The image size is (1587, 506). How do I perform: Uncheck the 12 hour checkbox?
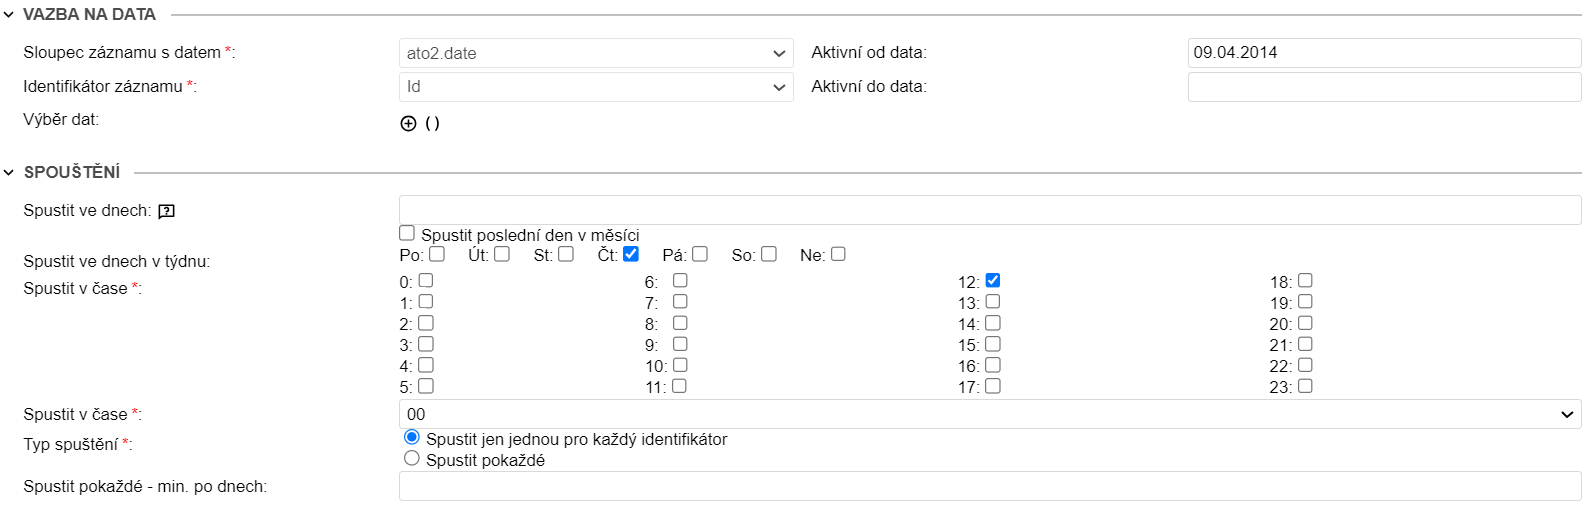pyautogui.click(x=993, y=281)
